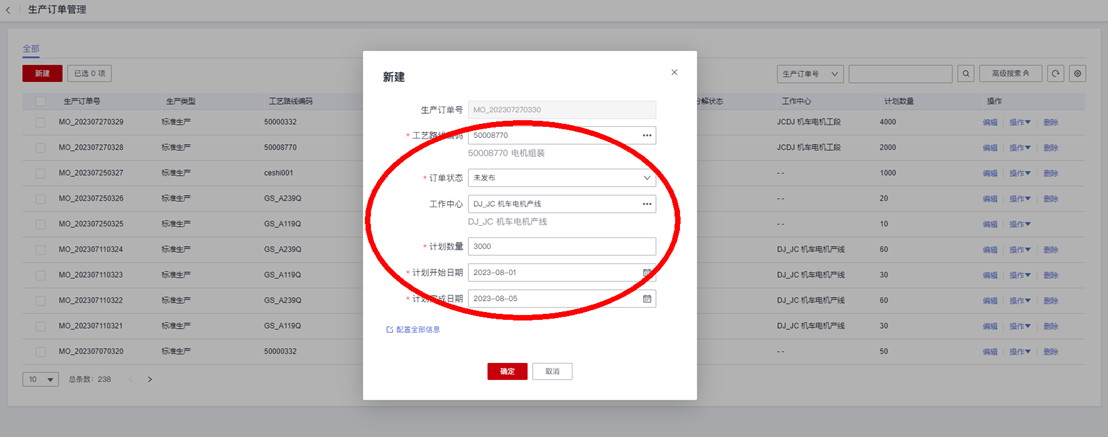The width and height of the screenshot is (1108, 437).
Task: Click the 工艺路线编码 input field
Action: 562,135
